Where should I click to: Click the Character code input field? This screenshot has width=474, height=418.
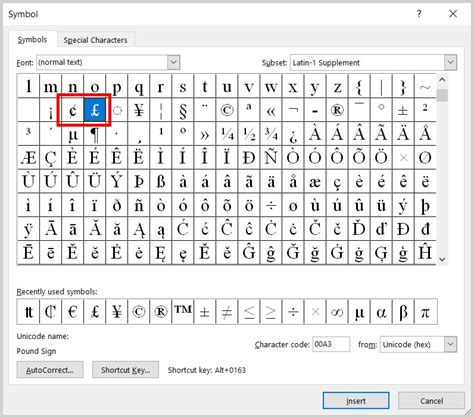331,344
